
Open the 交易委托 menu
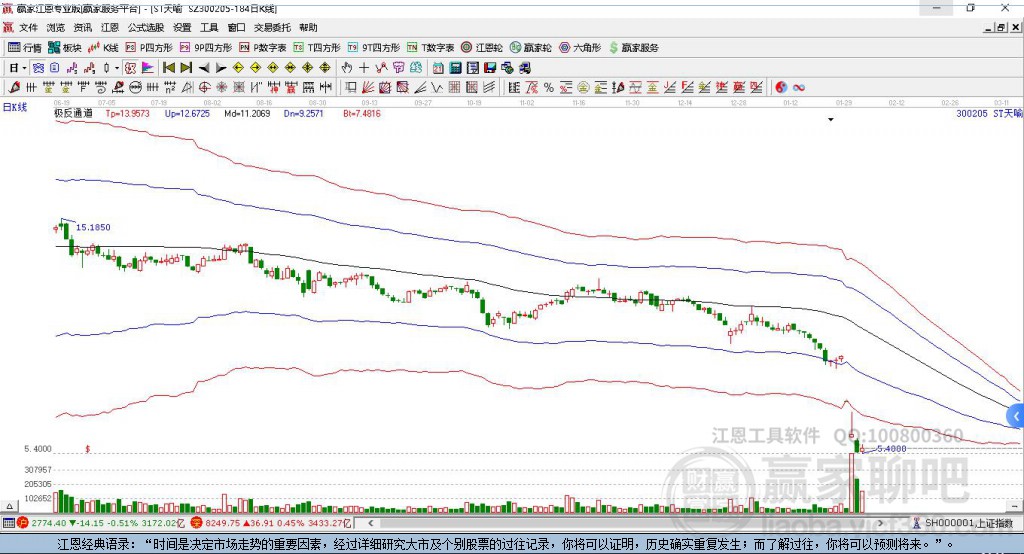(x=272, y=27)
